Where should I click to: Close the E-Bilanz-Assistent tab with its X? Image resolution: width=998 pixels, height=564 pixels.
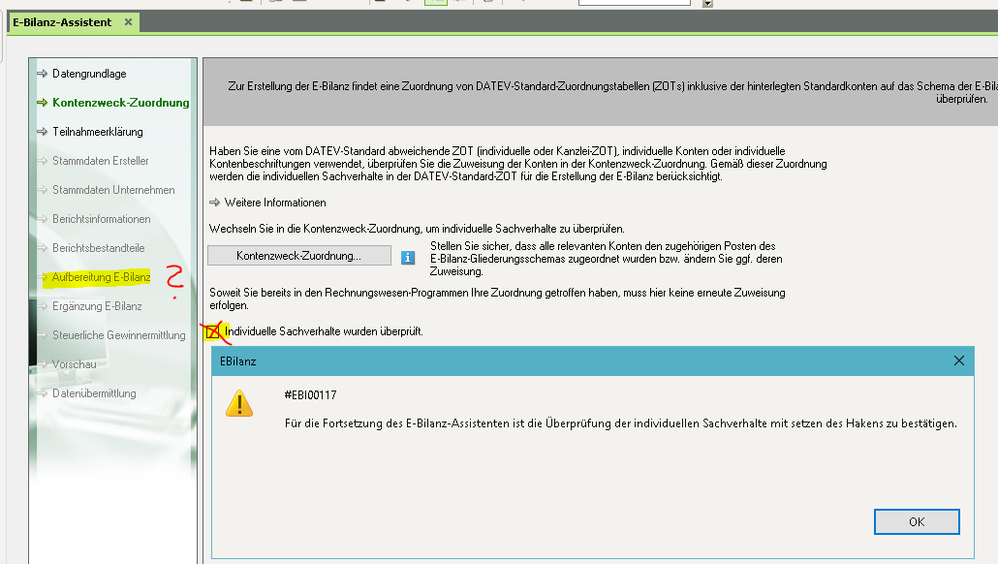[x=128, y=22]
